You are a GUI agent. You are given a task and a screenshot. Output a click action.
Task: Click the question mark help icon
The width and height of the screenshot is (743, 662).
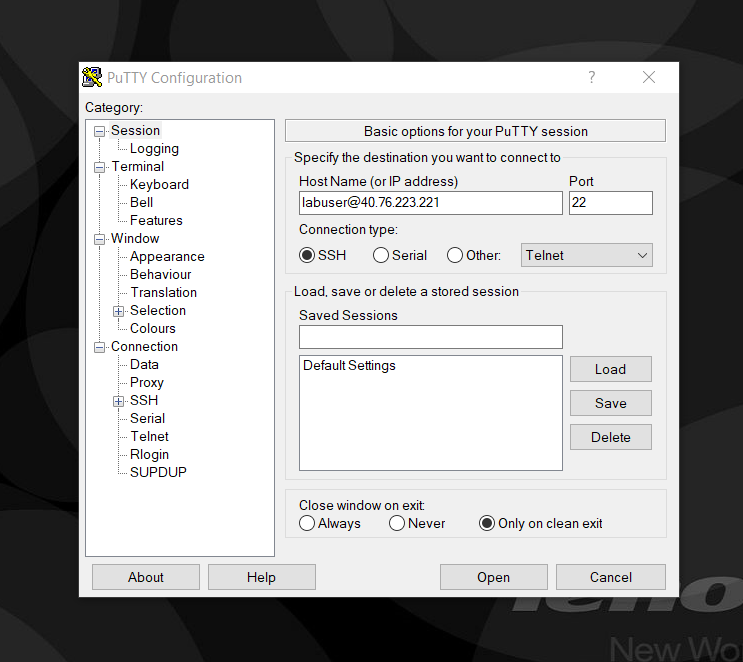591,77
